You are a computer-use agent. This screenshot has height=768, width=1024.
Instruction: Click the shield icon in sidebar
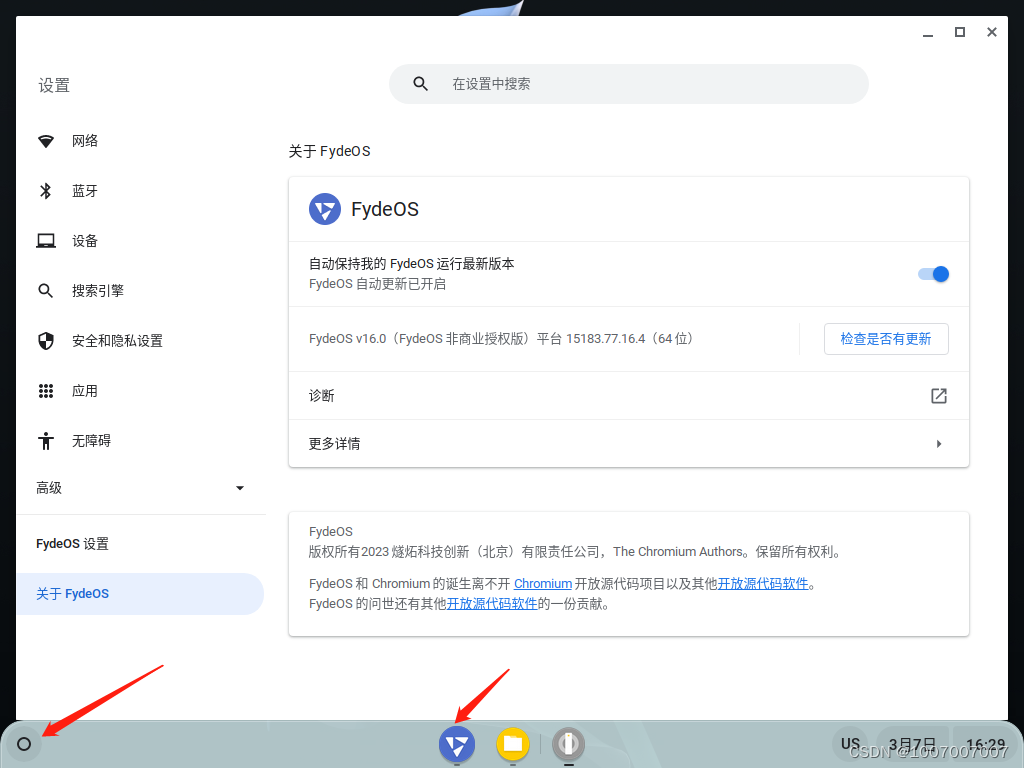click(46, 341)
